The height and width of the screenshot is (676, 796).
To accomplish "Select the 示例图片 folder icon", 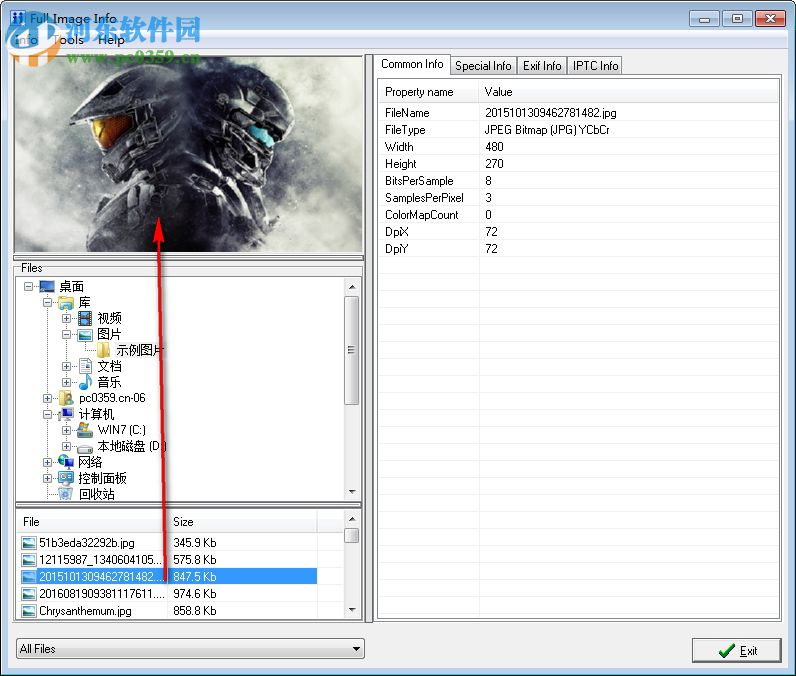I will (x=104, y=350).
